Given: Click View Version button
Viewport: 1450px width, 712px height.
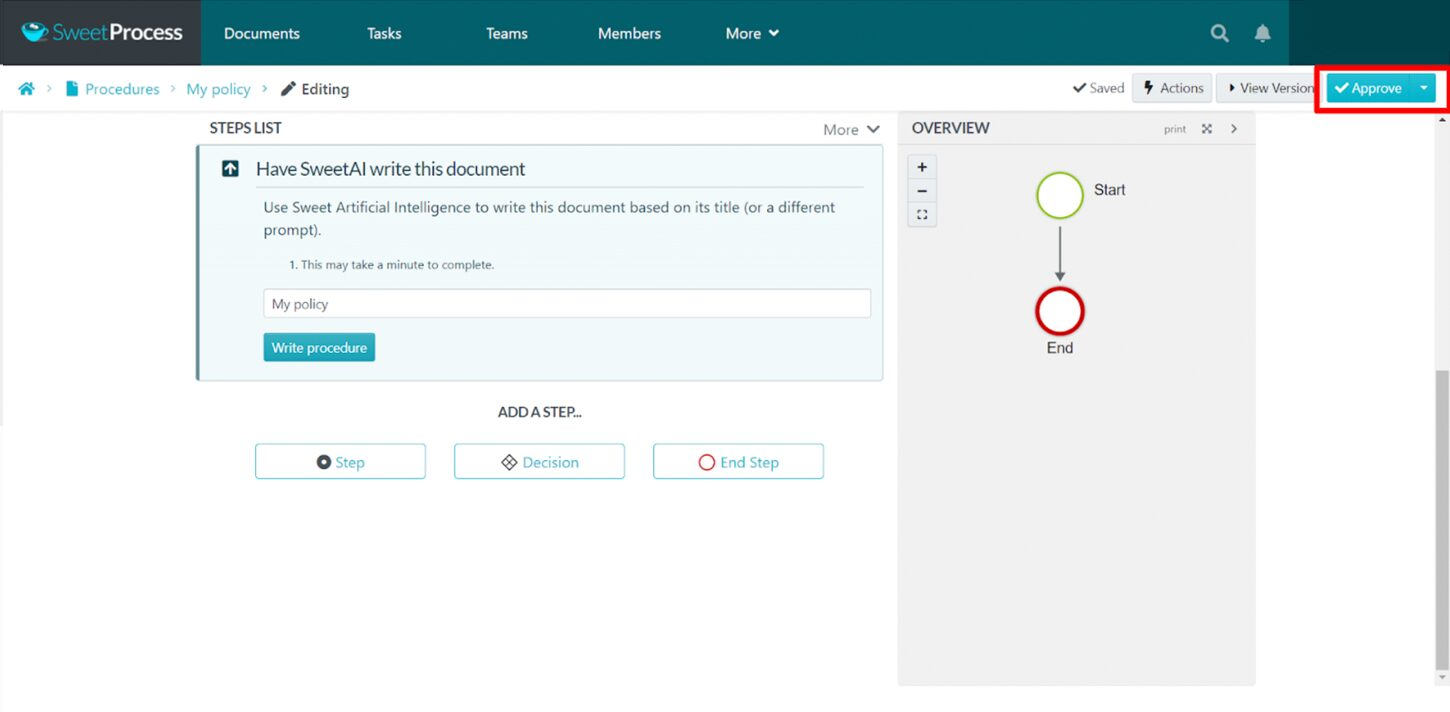Looking at the screenshot, I should [x=1269, y=88].
